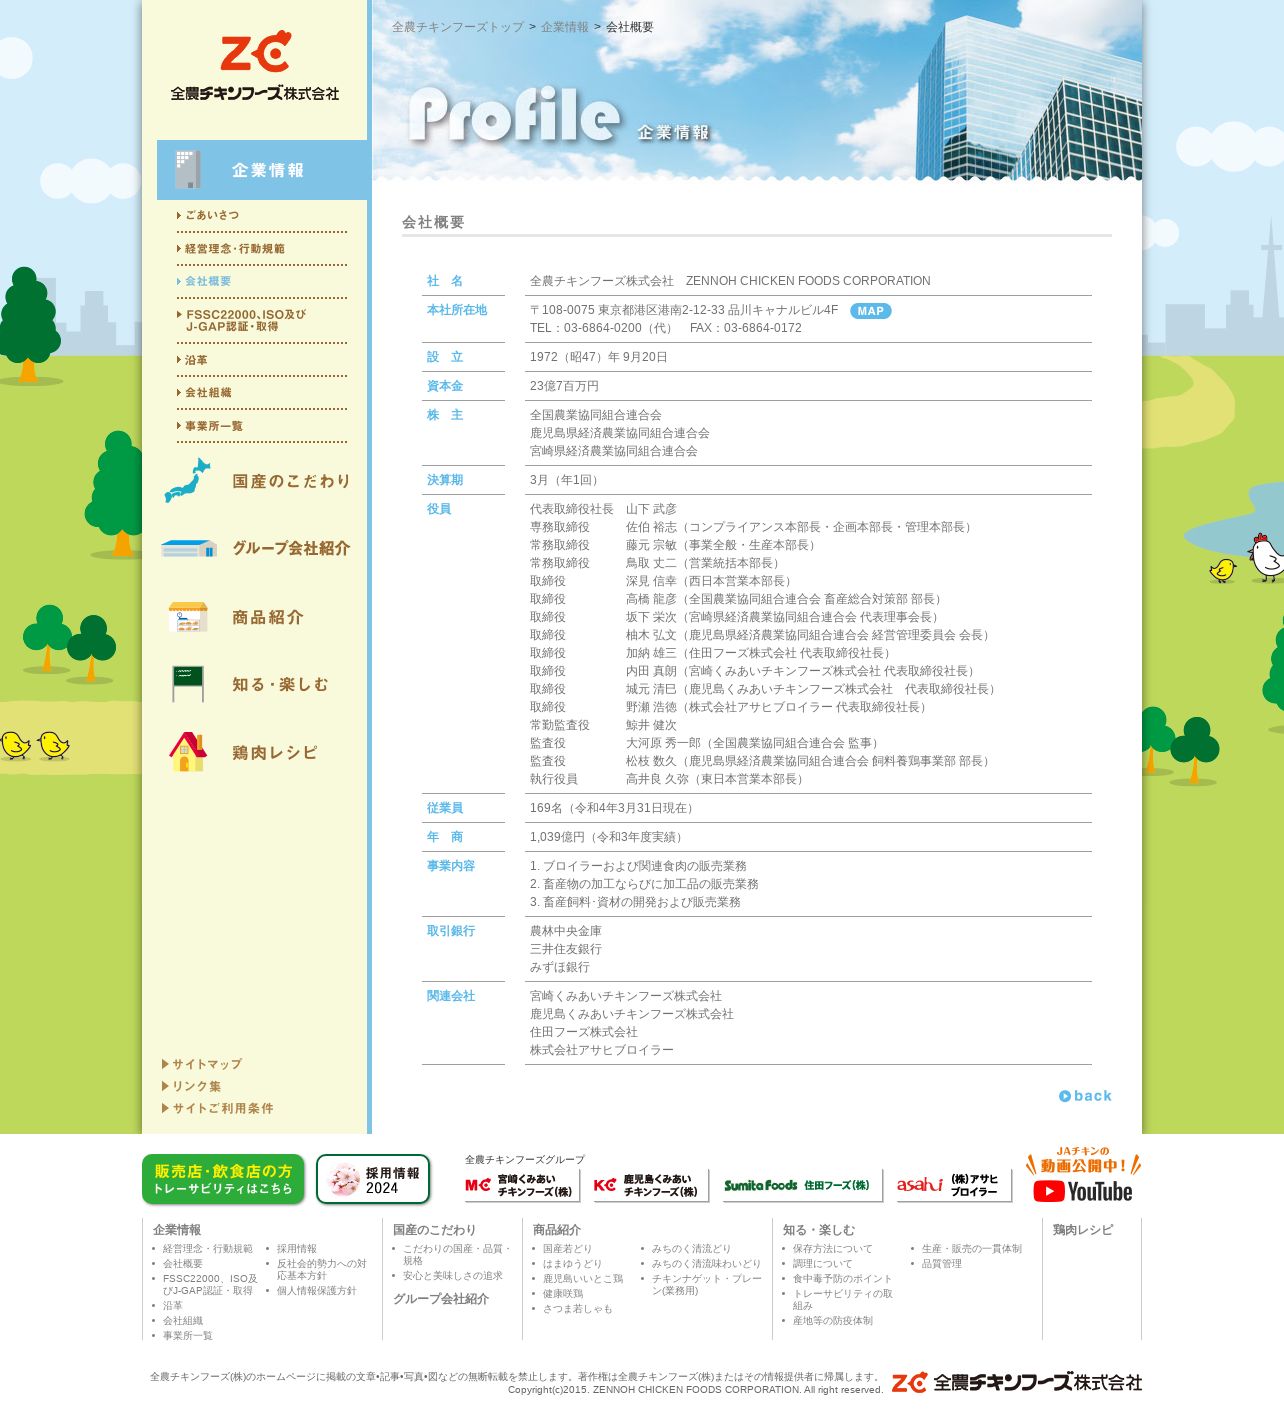Open footer link 国産若どり
This screenshot has width=1284, height=1416.
tap(567, 1249)
